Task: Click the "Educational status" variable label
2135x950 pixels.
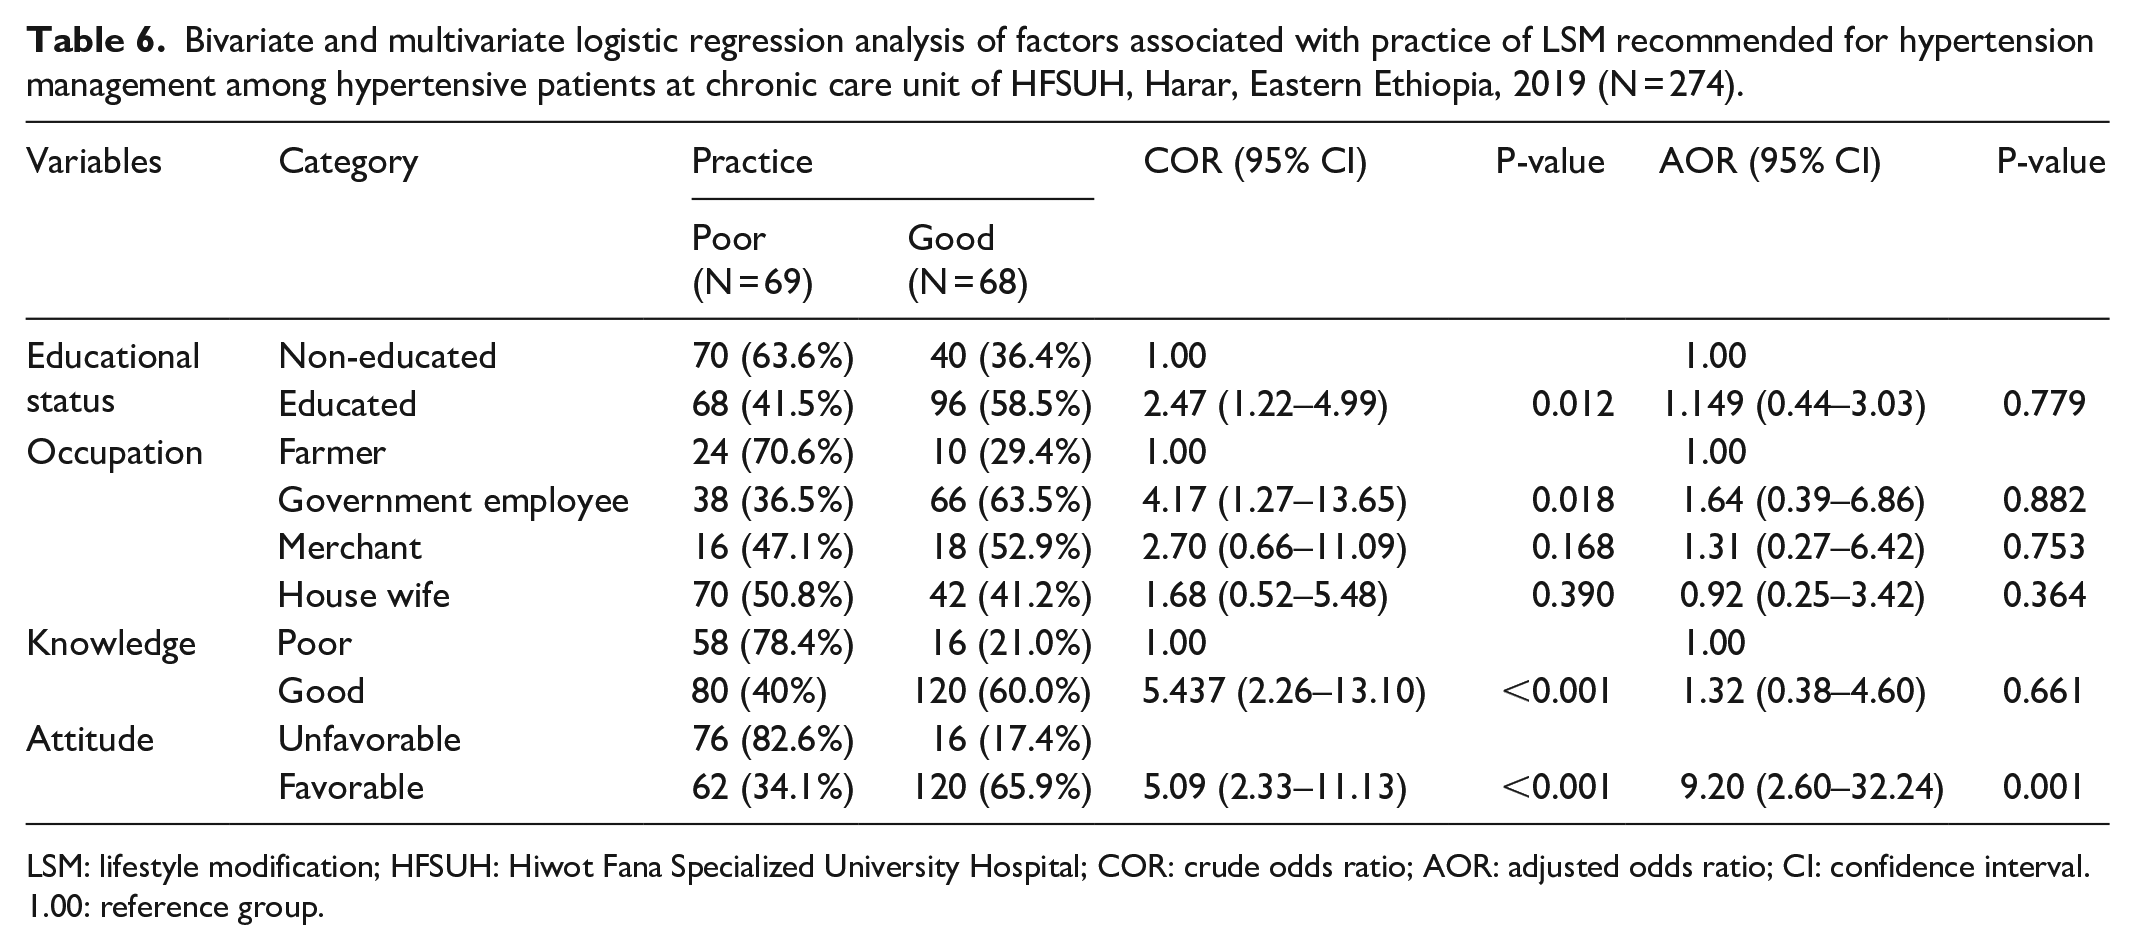Action: point(113,378)
